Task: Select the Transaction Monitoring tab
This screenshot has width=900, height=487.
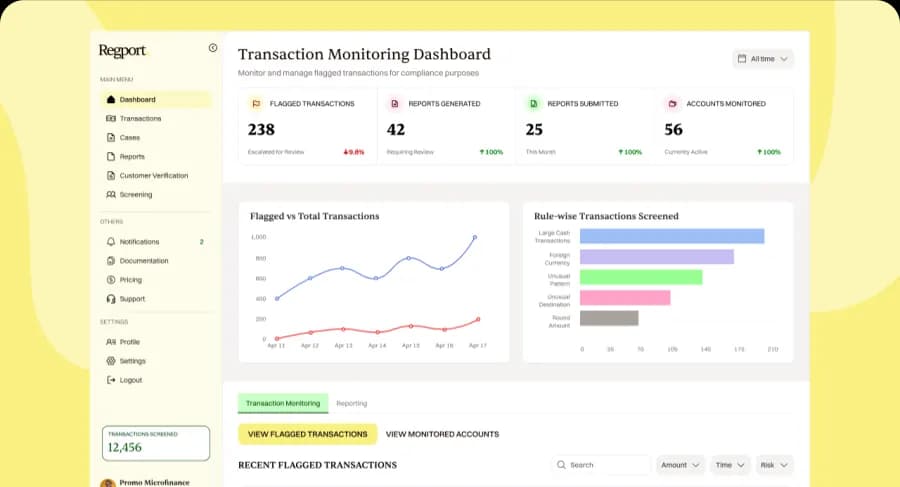Action: 283,403
